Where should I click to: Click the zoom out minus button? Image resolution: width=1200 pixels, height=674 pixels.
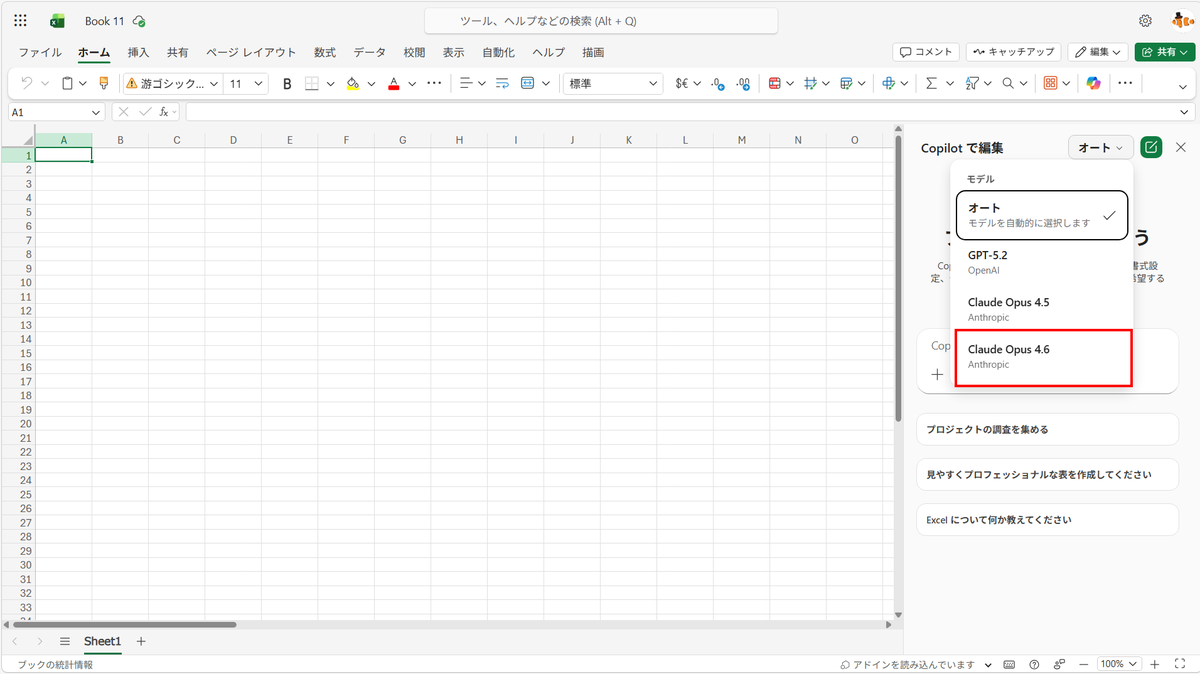click(1085, 665)
